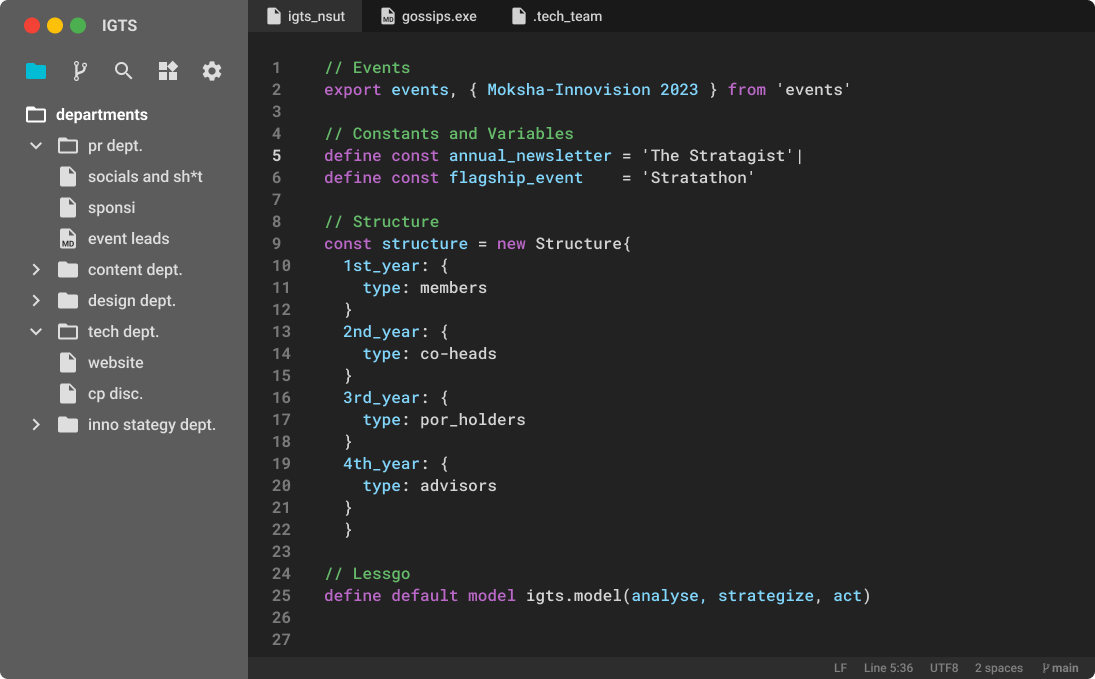Open the website file
The image size is (1095, 679).
pyautogui.click(x=116, y=363)
